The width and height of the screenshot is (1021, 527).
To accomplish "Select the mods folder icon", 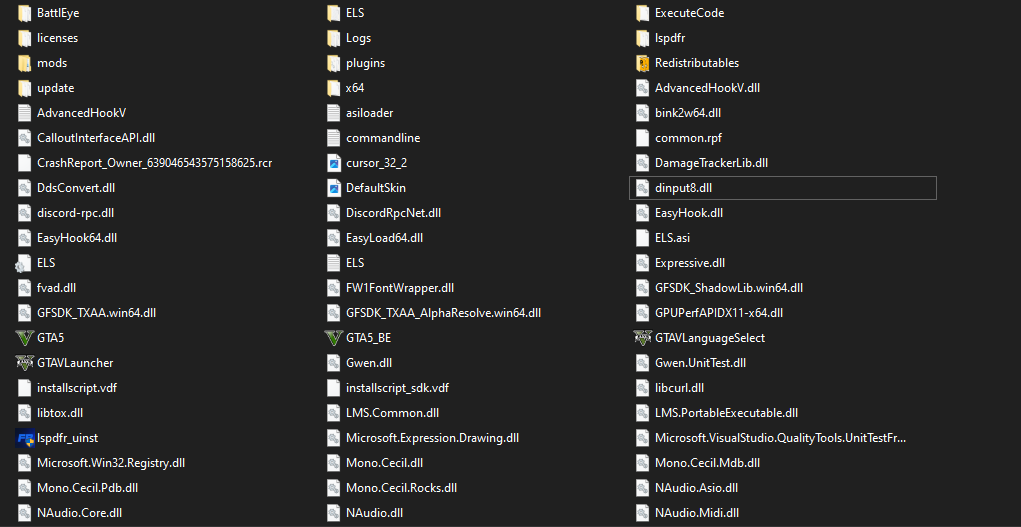I will click(24, 63).
